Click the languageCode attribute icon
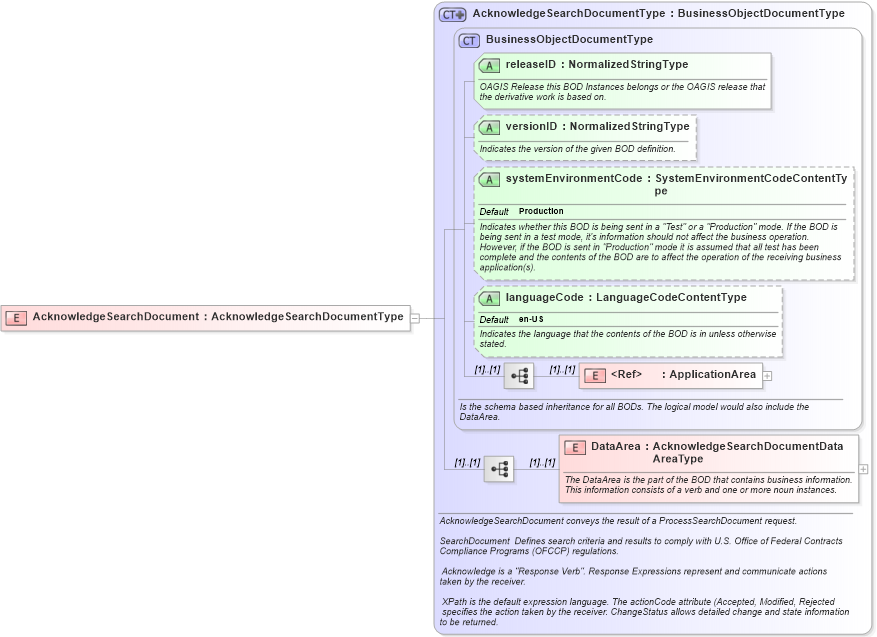The image size is (877, 637). click(x=489, y=297)
